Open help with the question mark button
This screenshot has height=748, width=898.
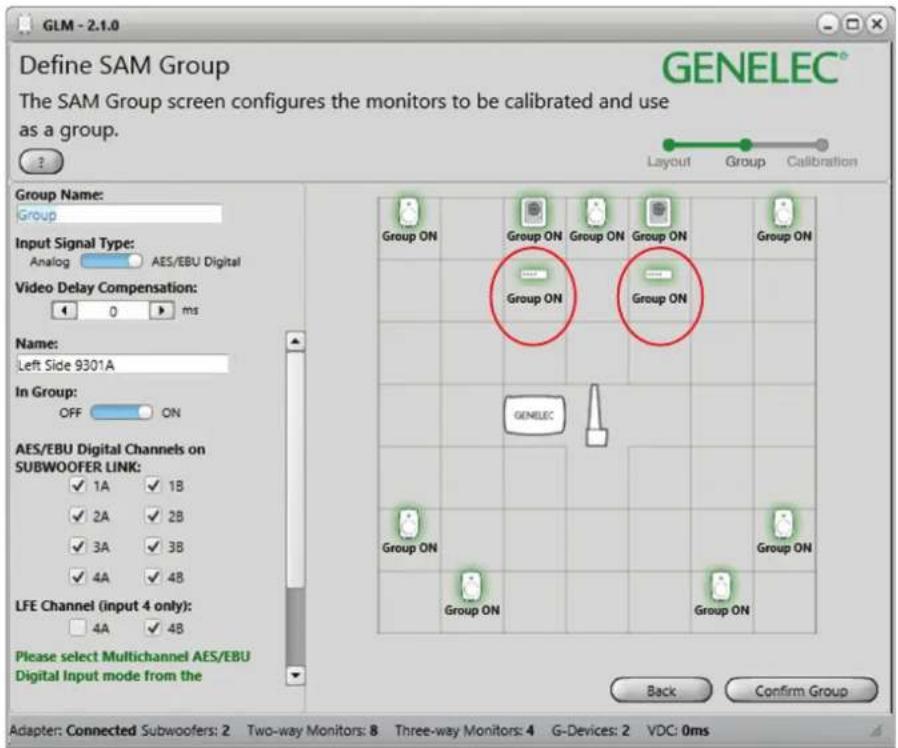[x=41, y=162]
